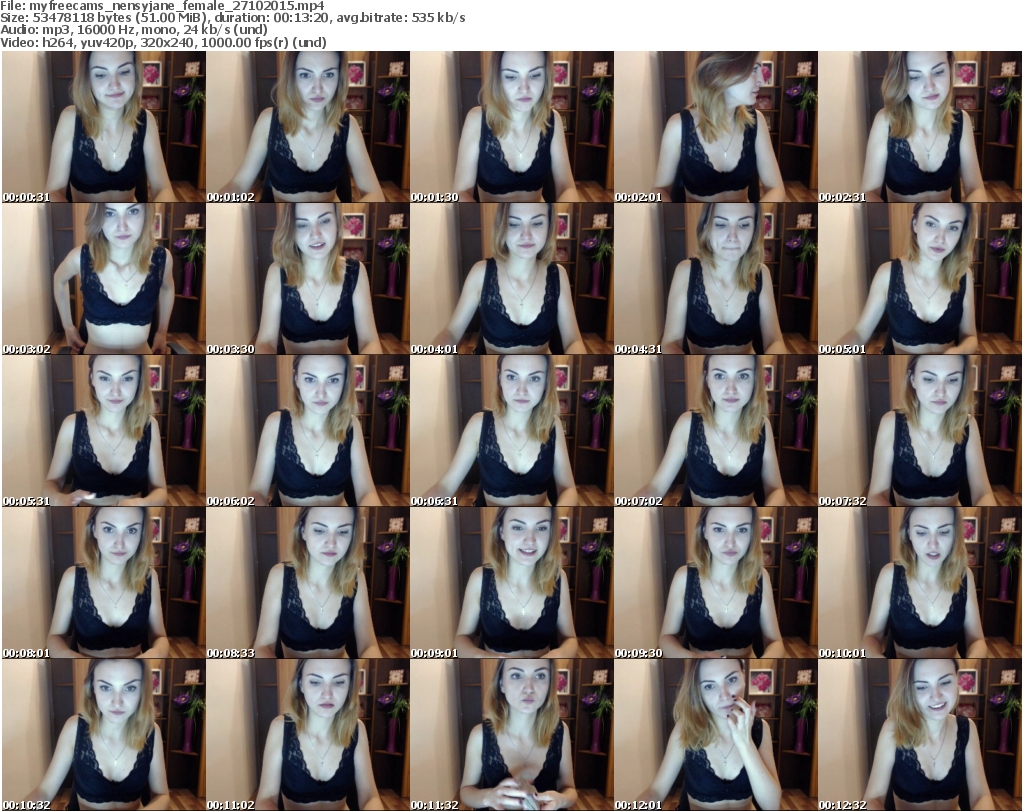Select the thumbnail stamped 00:08:33

pos(308,583)
